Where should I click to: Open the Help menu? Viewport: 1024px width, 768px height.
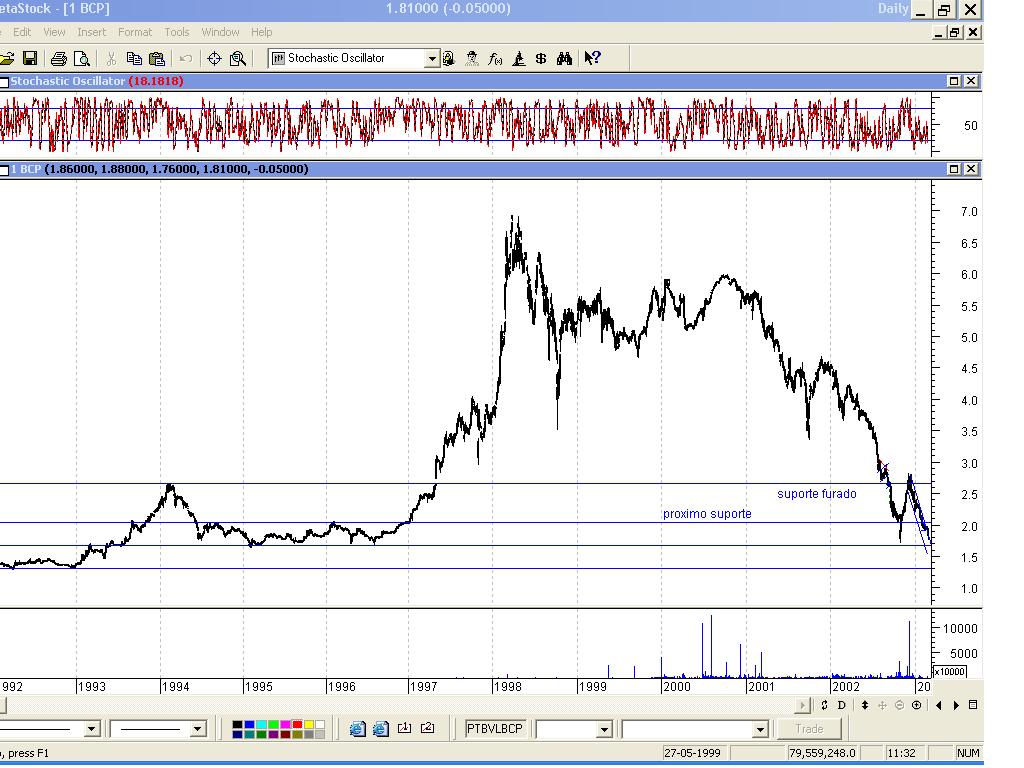coord(261,32)
